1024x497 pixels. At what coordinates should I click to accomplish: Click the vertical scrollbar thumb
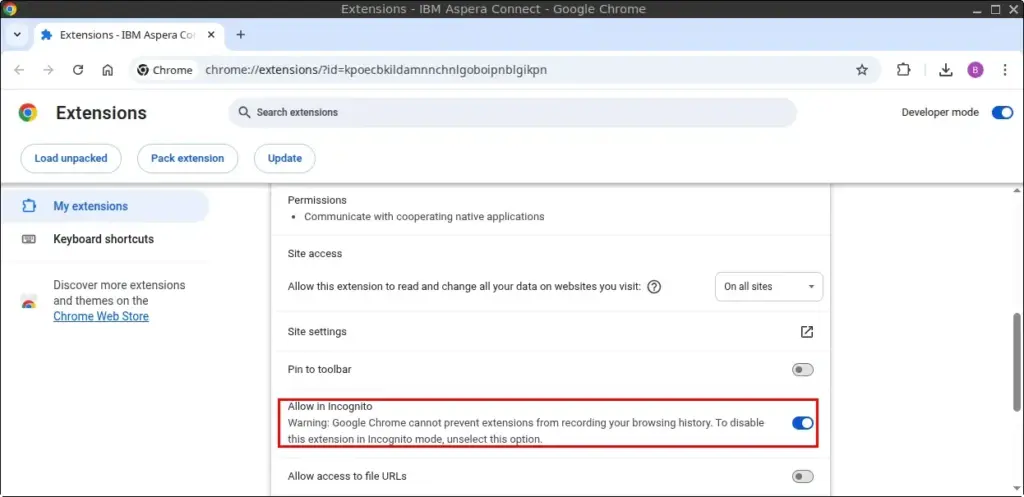1017,362
